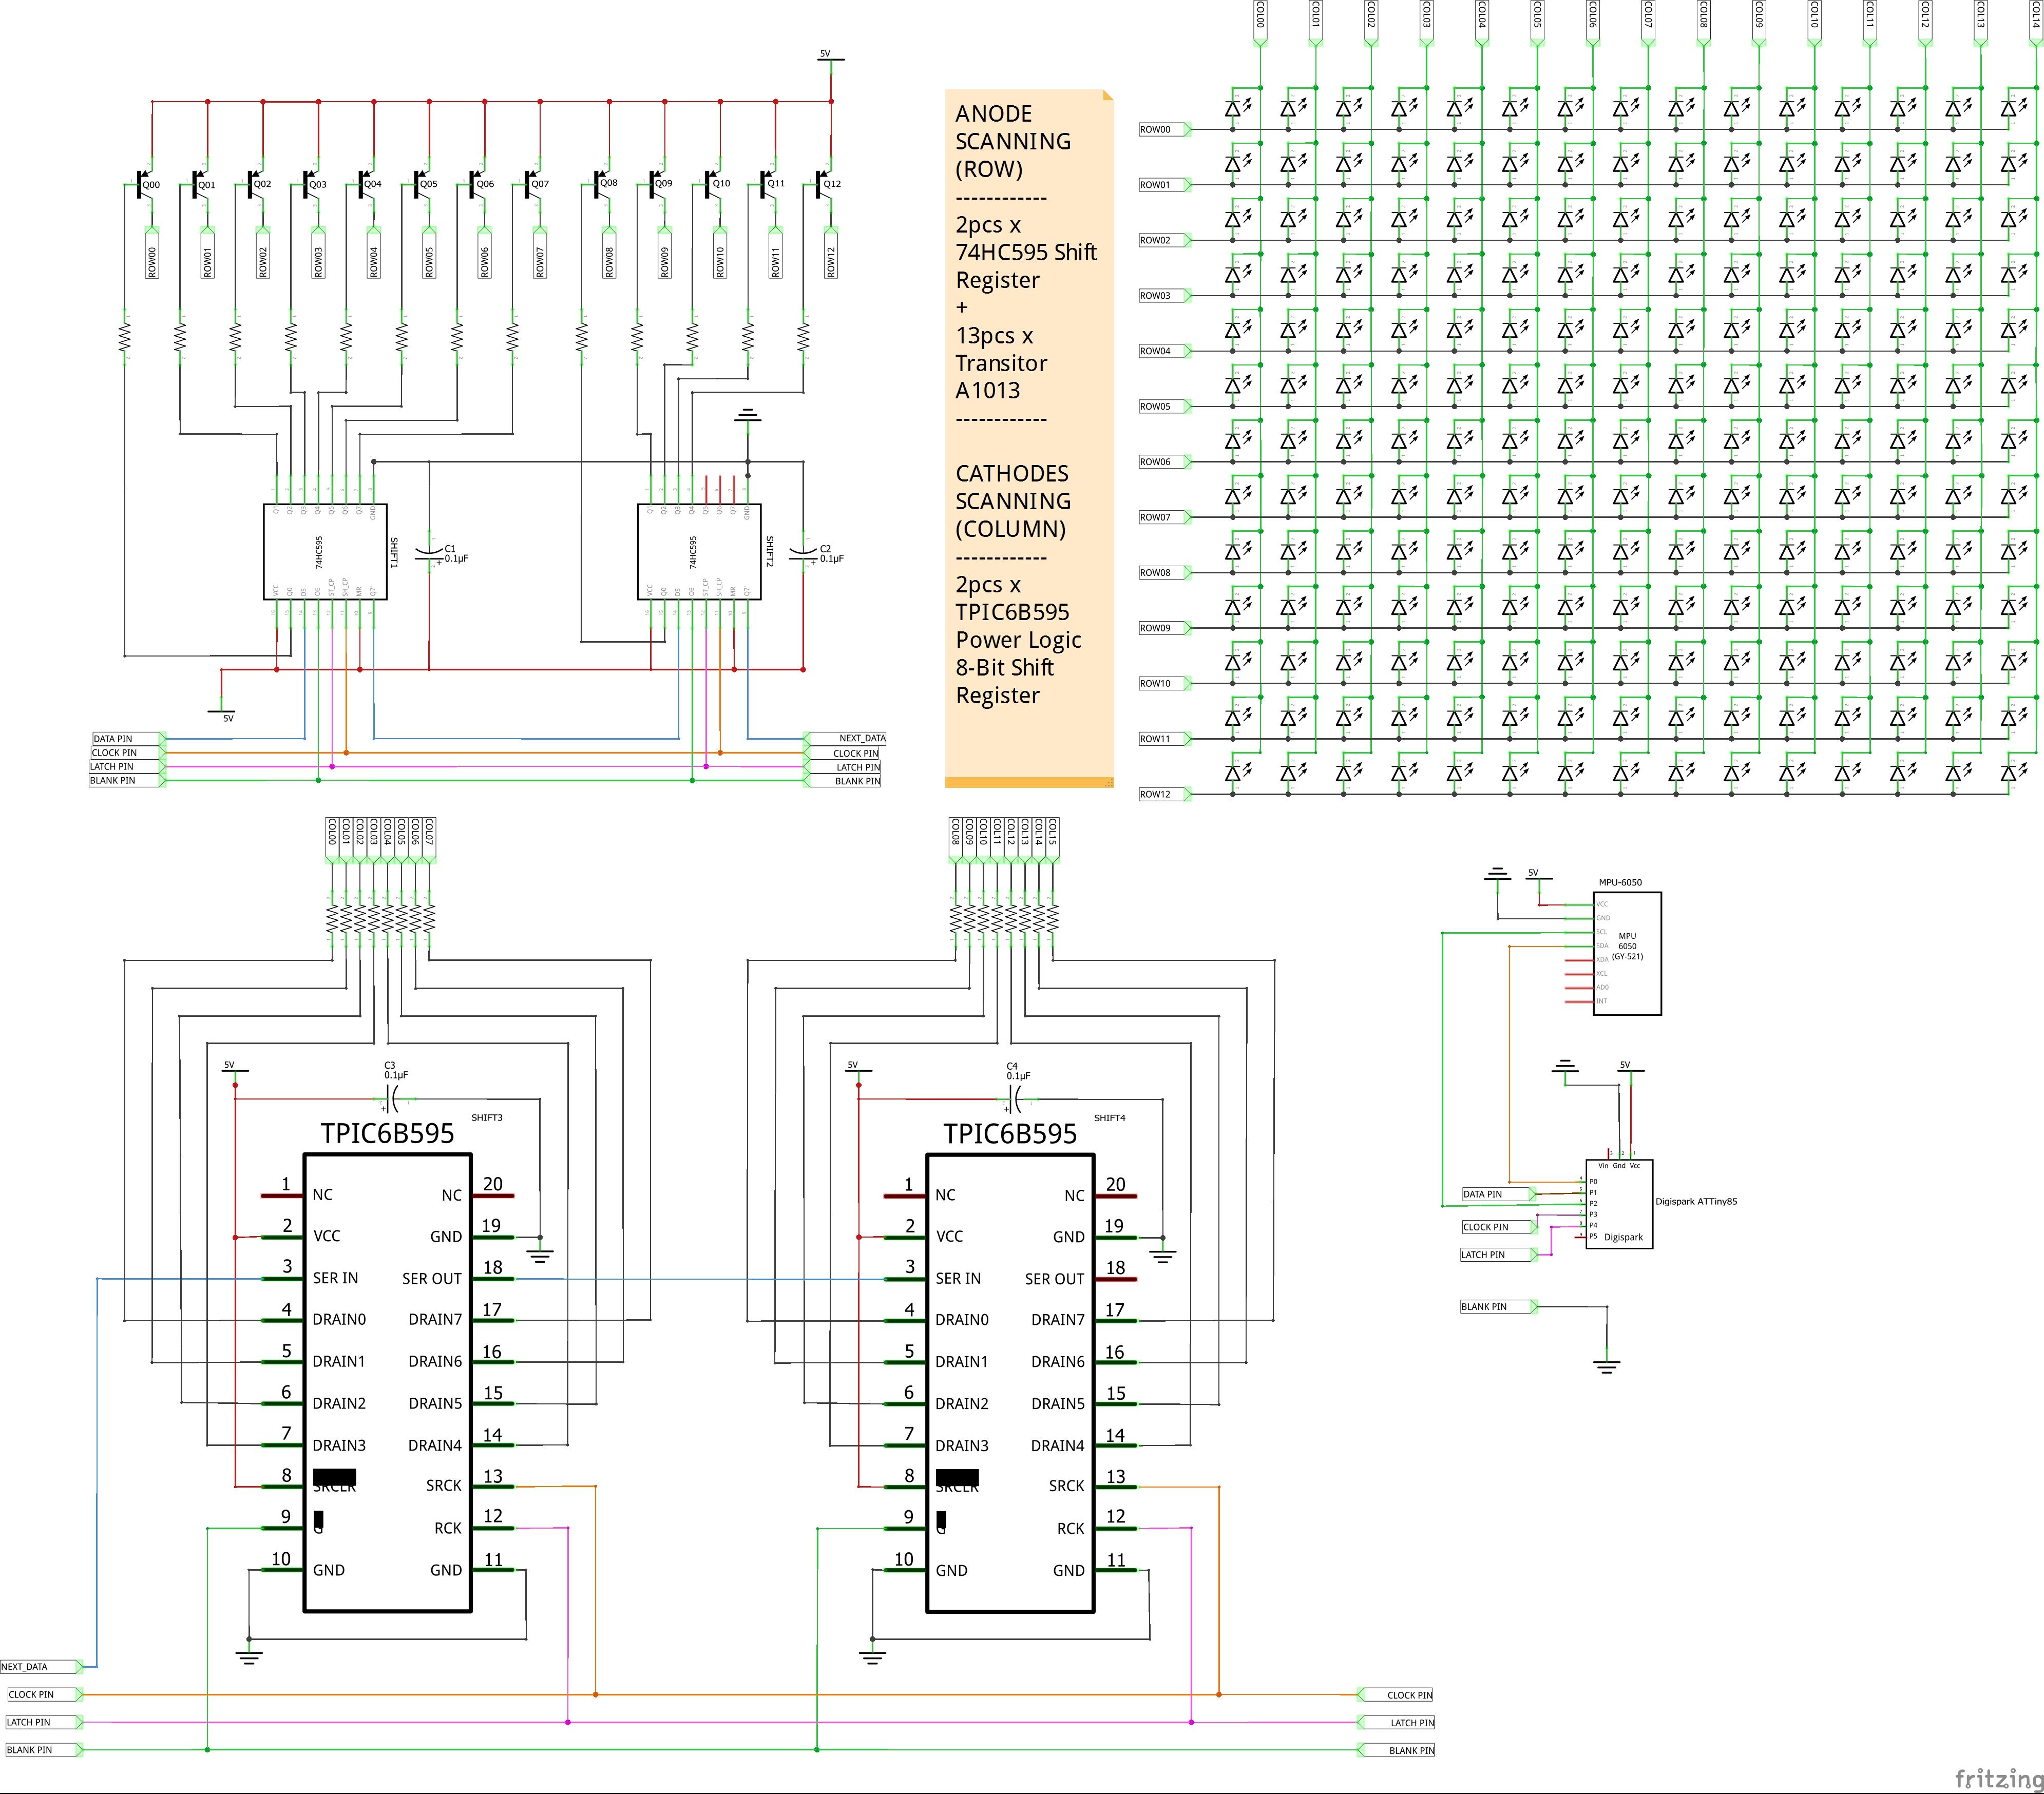Select capacitor C2 0.1µF
This screenshot has width=2044, height=1794.
pos(804,553)
